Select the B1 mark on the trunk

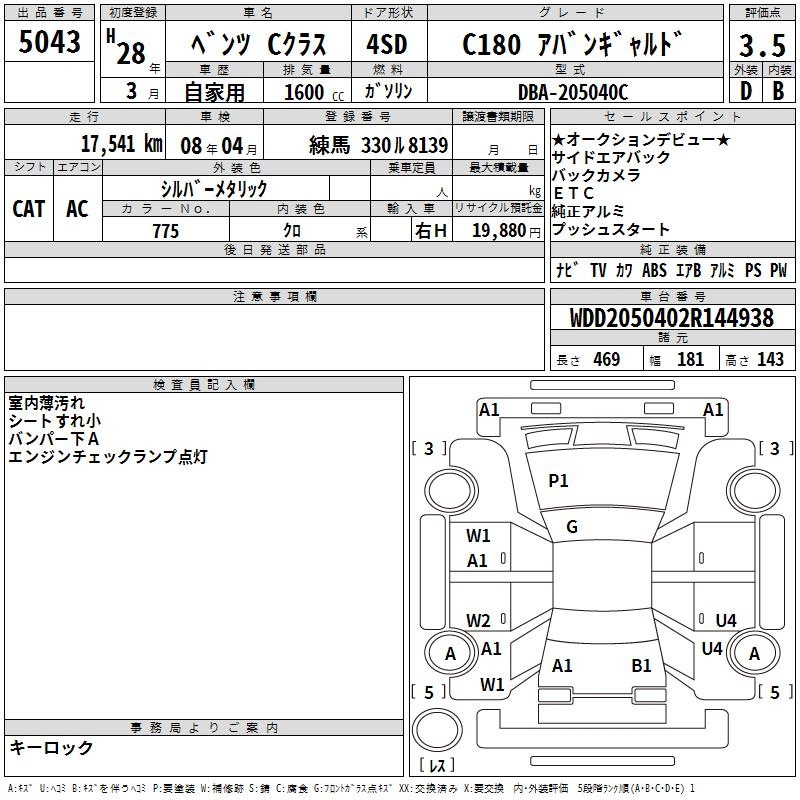tap(641, 666)
